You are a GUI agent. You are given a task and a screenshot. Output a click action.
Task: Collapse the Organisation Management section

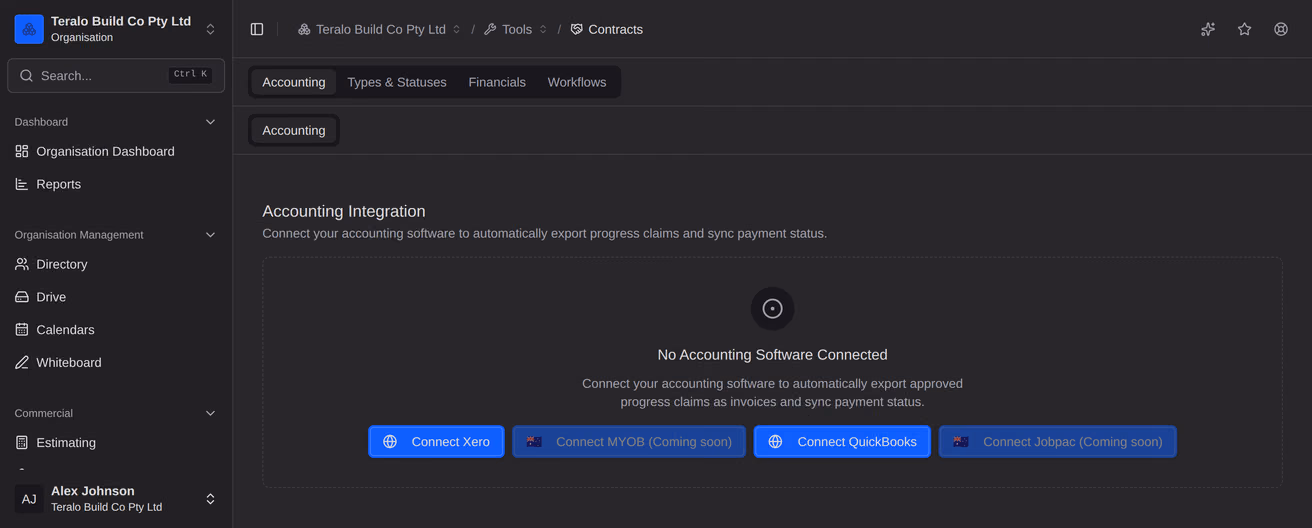(210, 235)
